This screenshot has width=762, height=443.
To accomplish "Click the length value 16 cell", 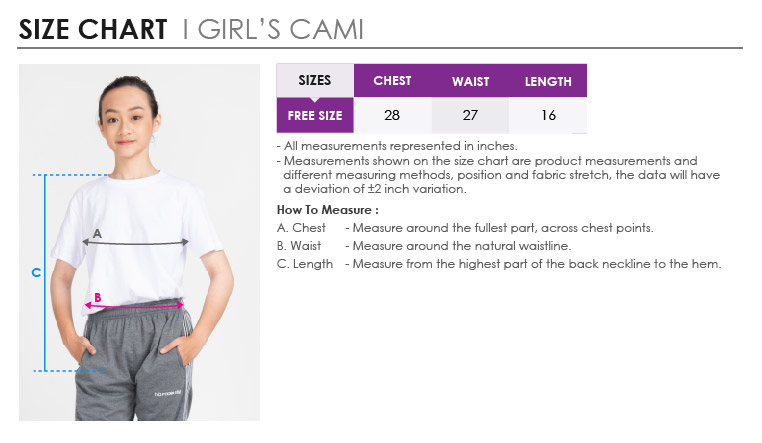I will tap(548, 115).
